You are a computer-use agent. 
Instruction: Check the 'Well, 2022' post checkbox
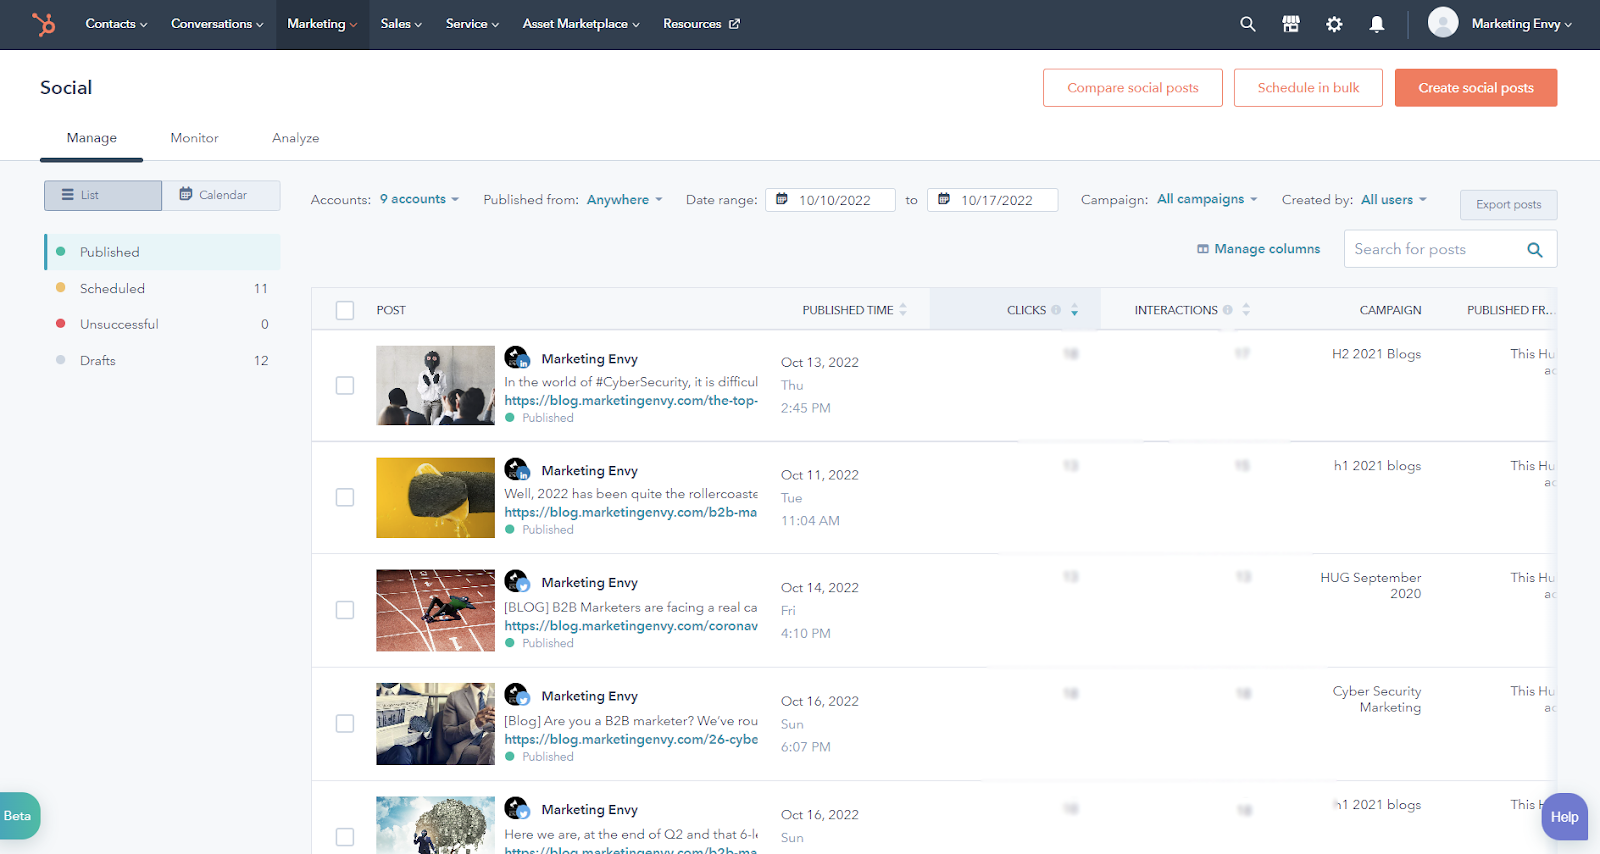point(345,497)
